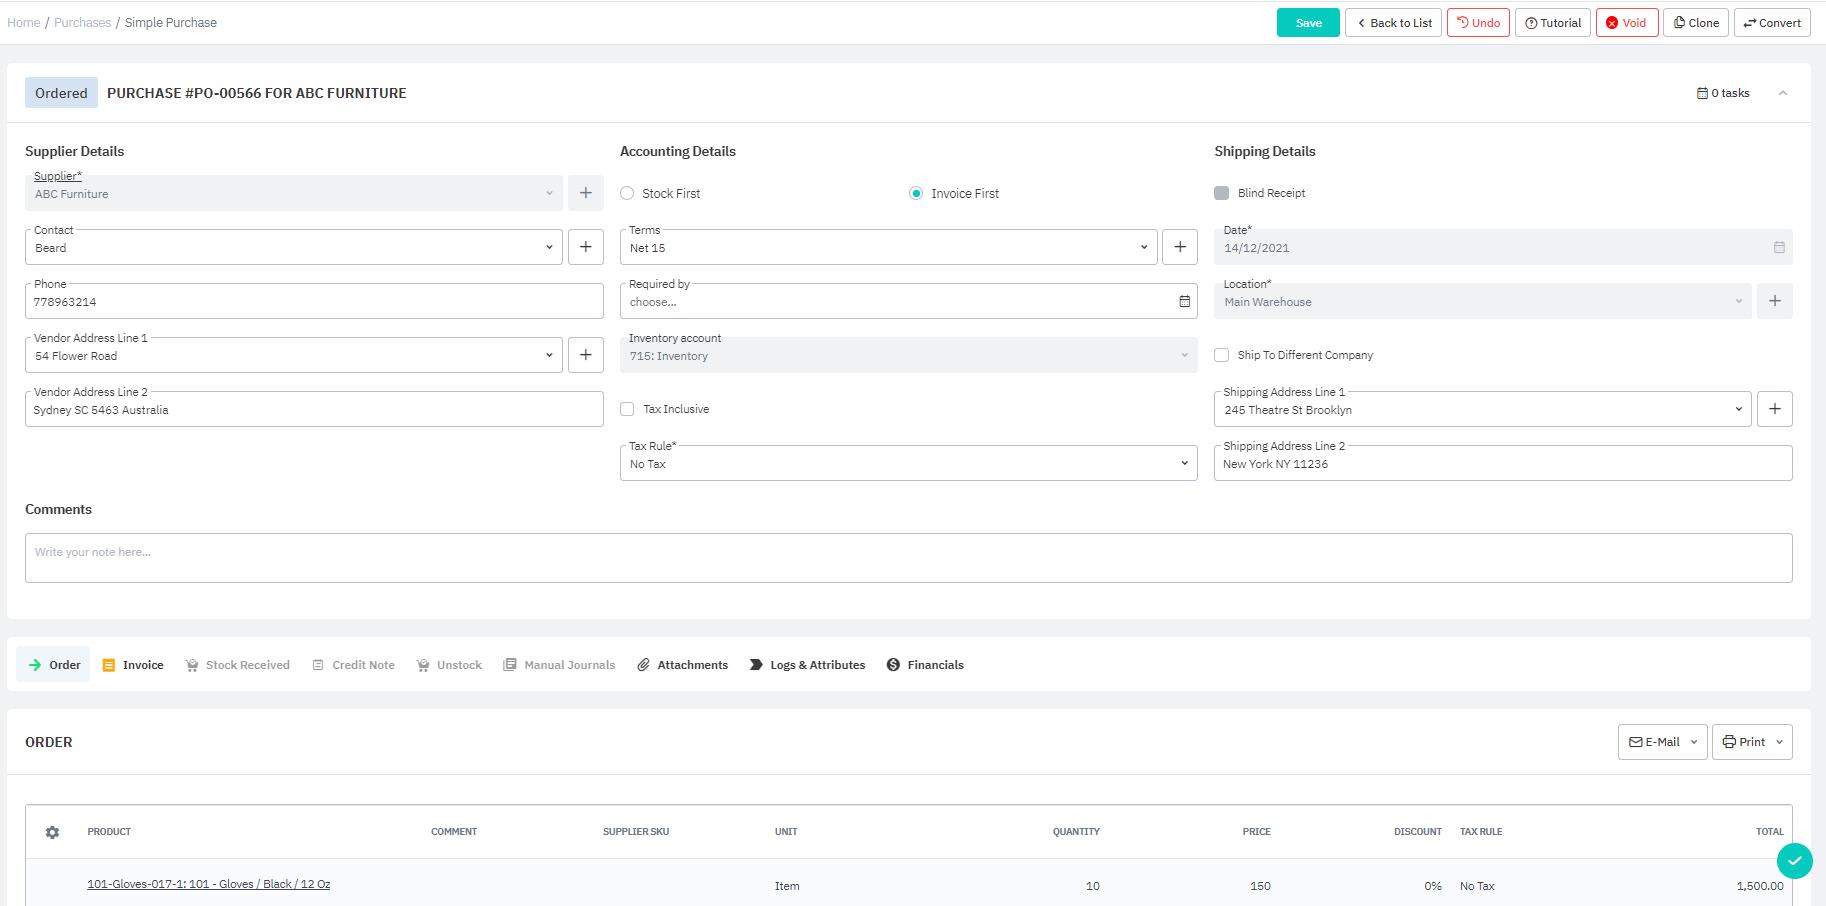The height and width of the screenshot is (906, 1826).
Task: Switch to Order tab
Action: 54,665
